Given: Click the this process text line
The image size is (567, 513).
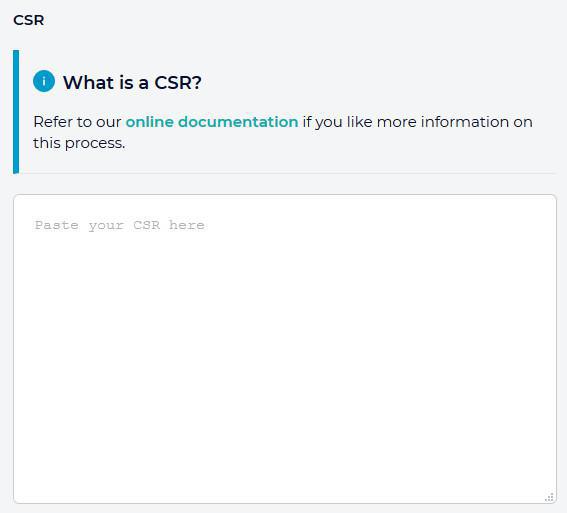Looking at the screenshot, I should tap(79, 143).
